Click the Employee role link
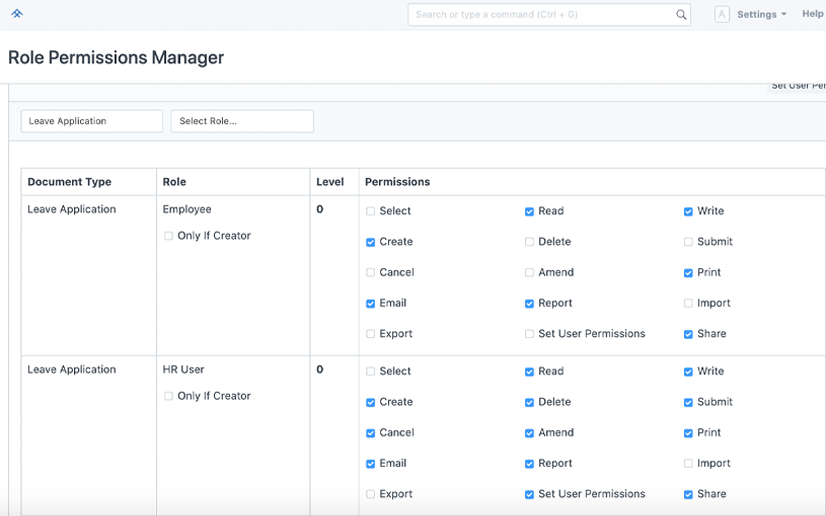 click(x=187, y=210)
